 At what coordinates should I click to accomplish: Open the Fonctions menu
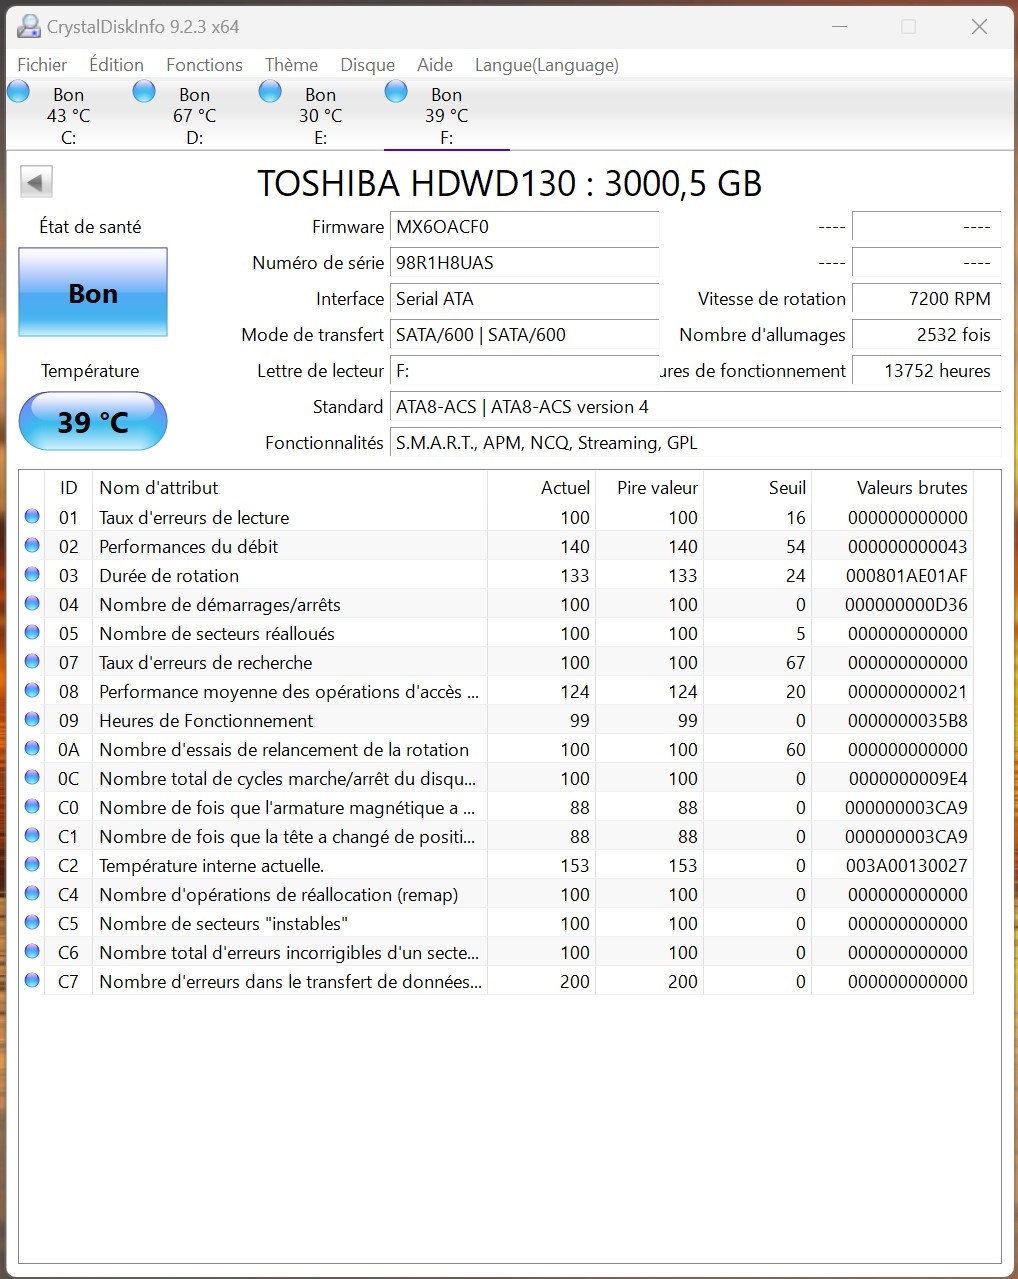[204, 65]
